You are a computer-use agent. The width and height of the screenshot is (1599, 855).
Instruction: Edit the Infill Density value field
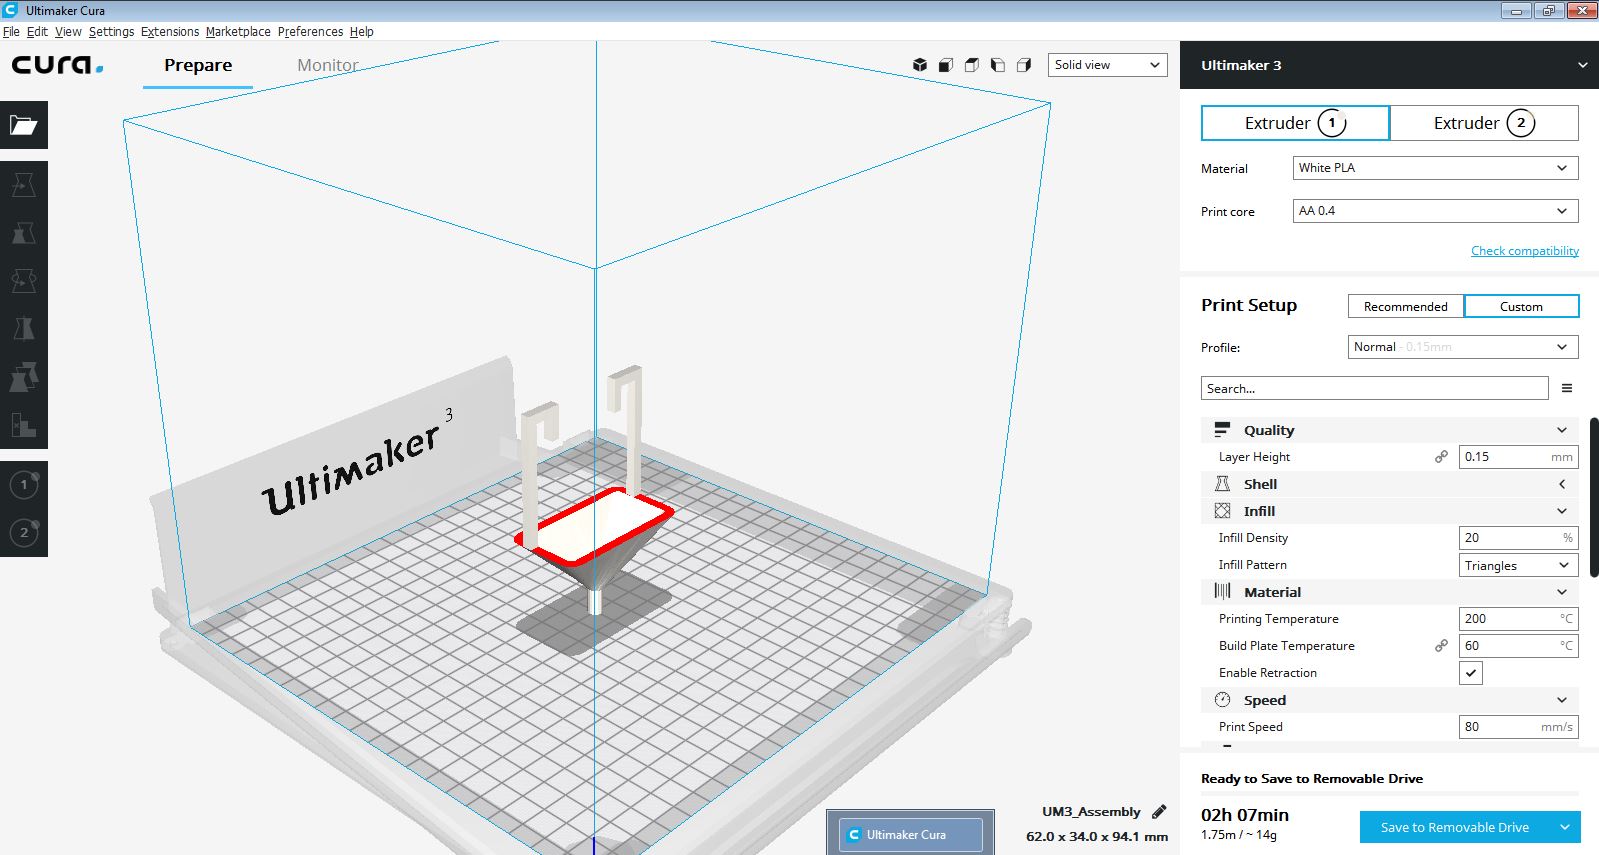tap(1518, 538)
